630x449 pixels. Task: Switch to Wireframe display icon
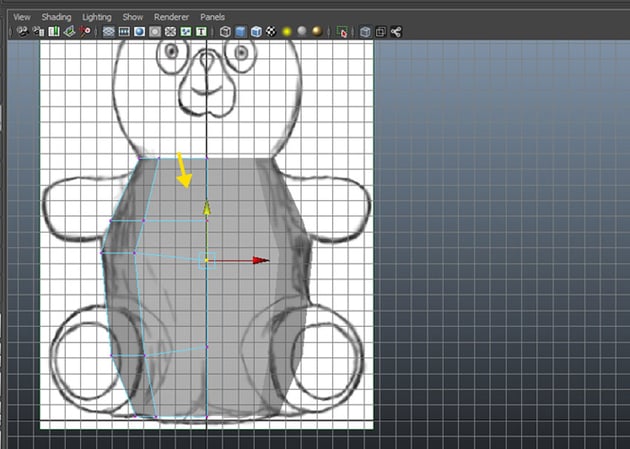click(225, 31)
